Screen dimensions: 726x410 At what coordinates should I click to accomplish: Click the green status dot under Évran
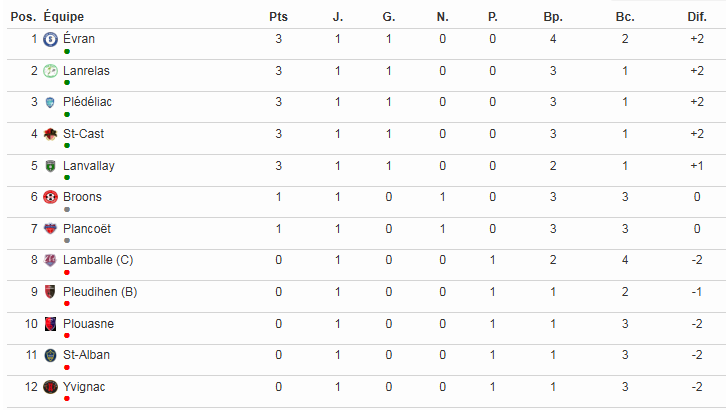point(66,51)
